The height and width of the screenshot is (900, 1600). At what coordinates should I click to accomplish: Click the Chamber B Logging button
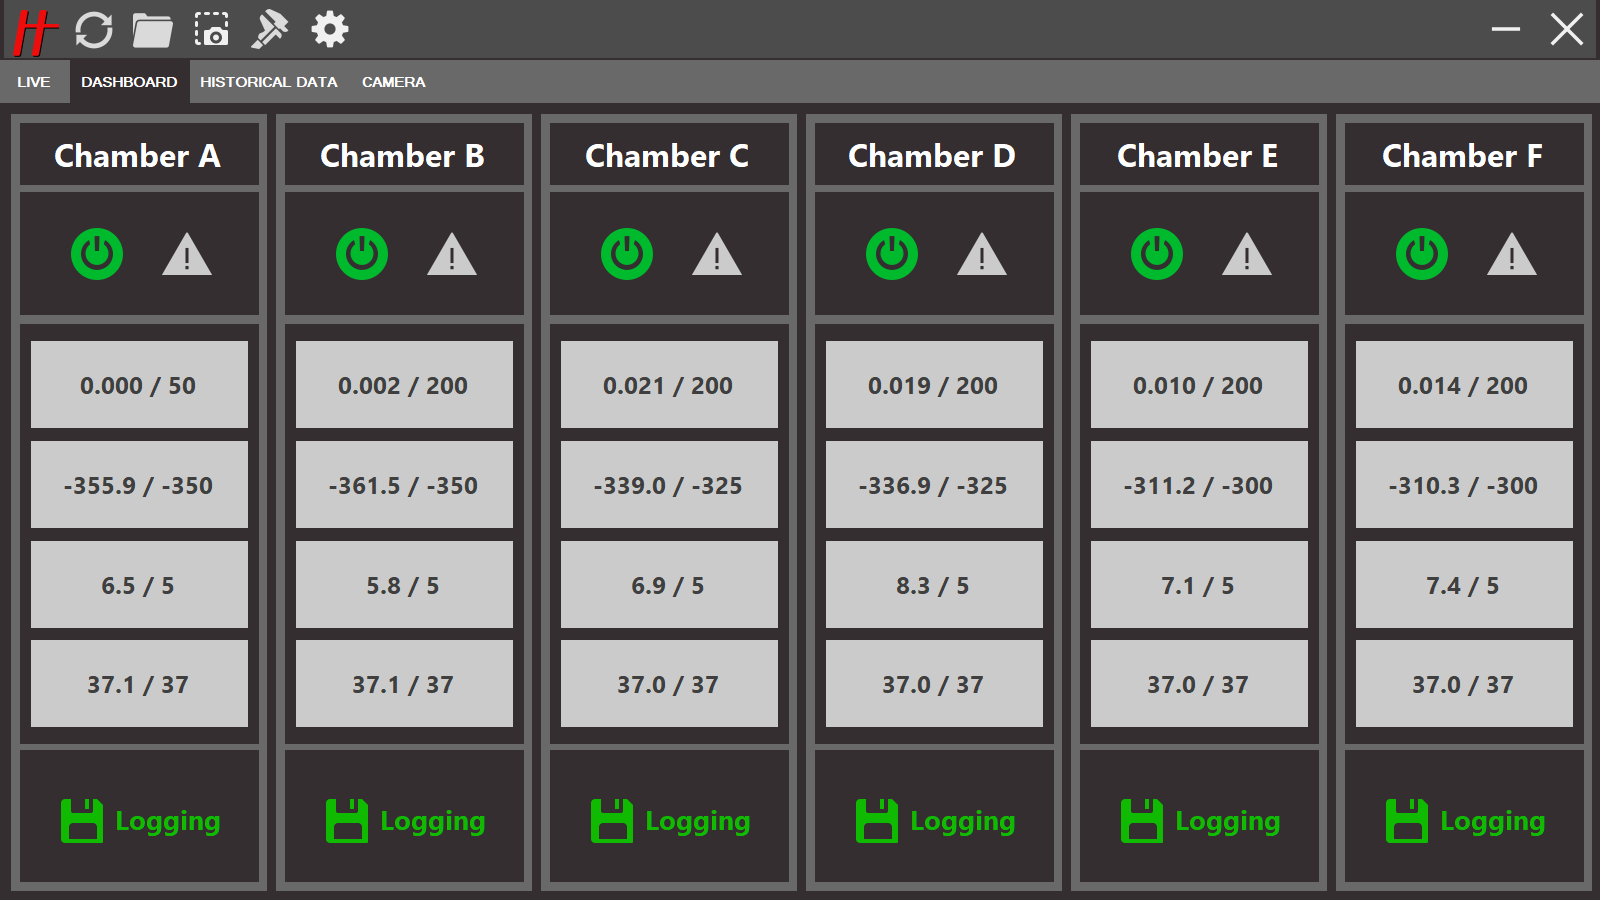click(x=405, y=821)
